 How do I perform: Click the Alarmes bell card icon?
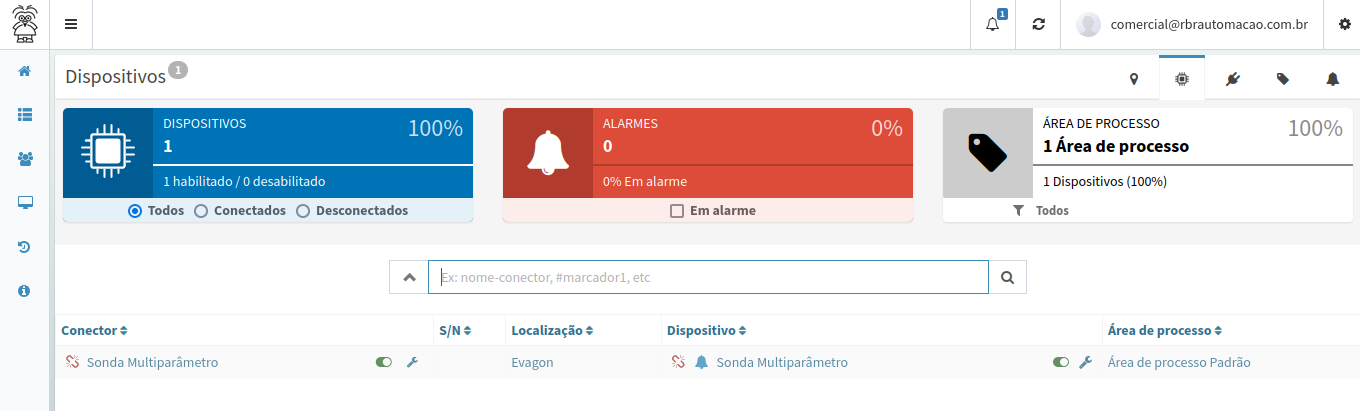(548, 152)
